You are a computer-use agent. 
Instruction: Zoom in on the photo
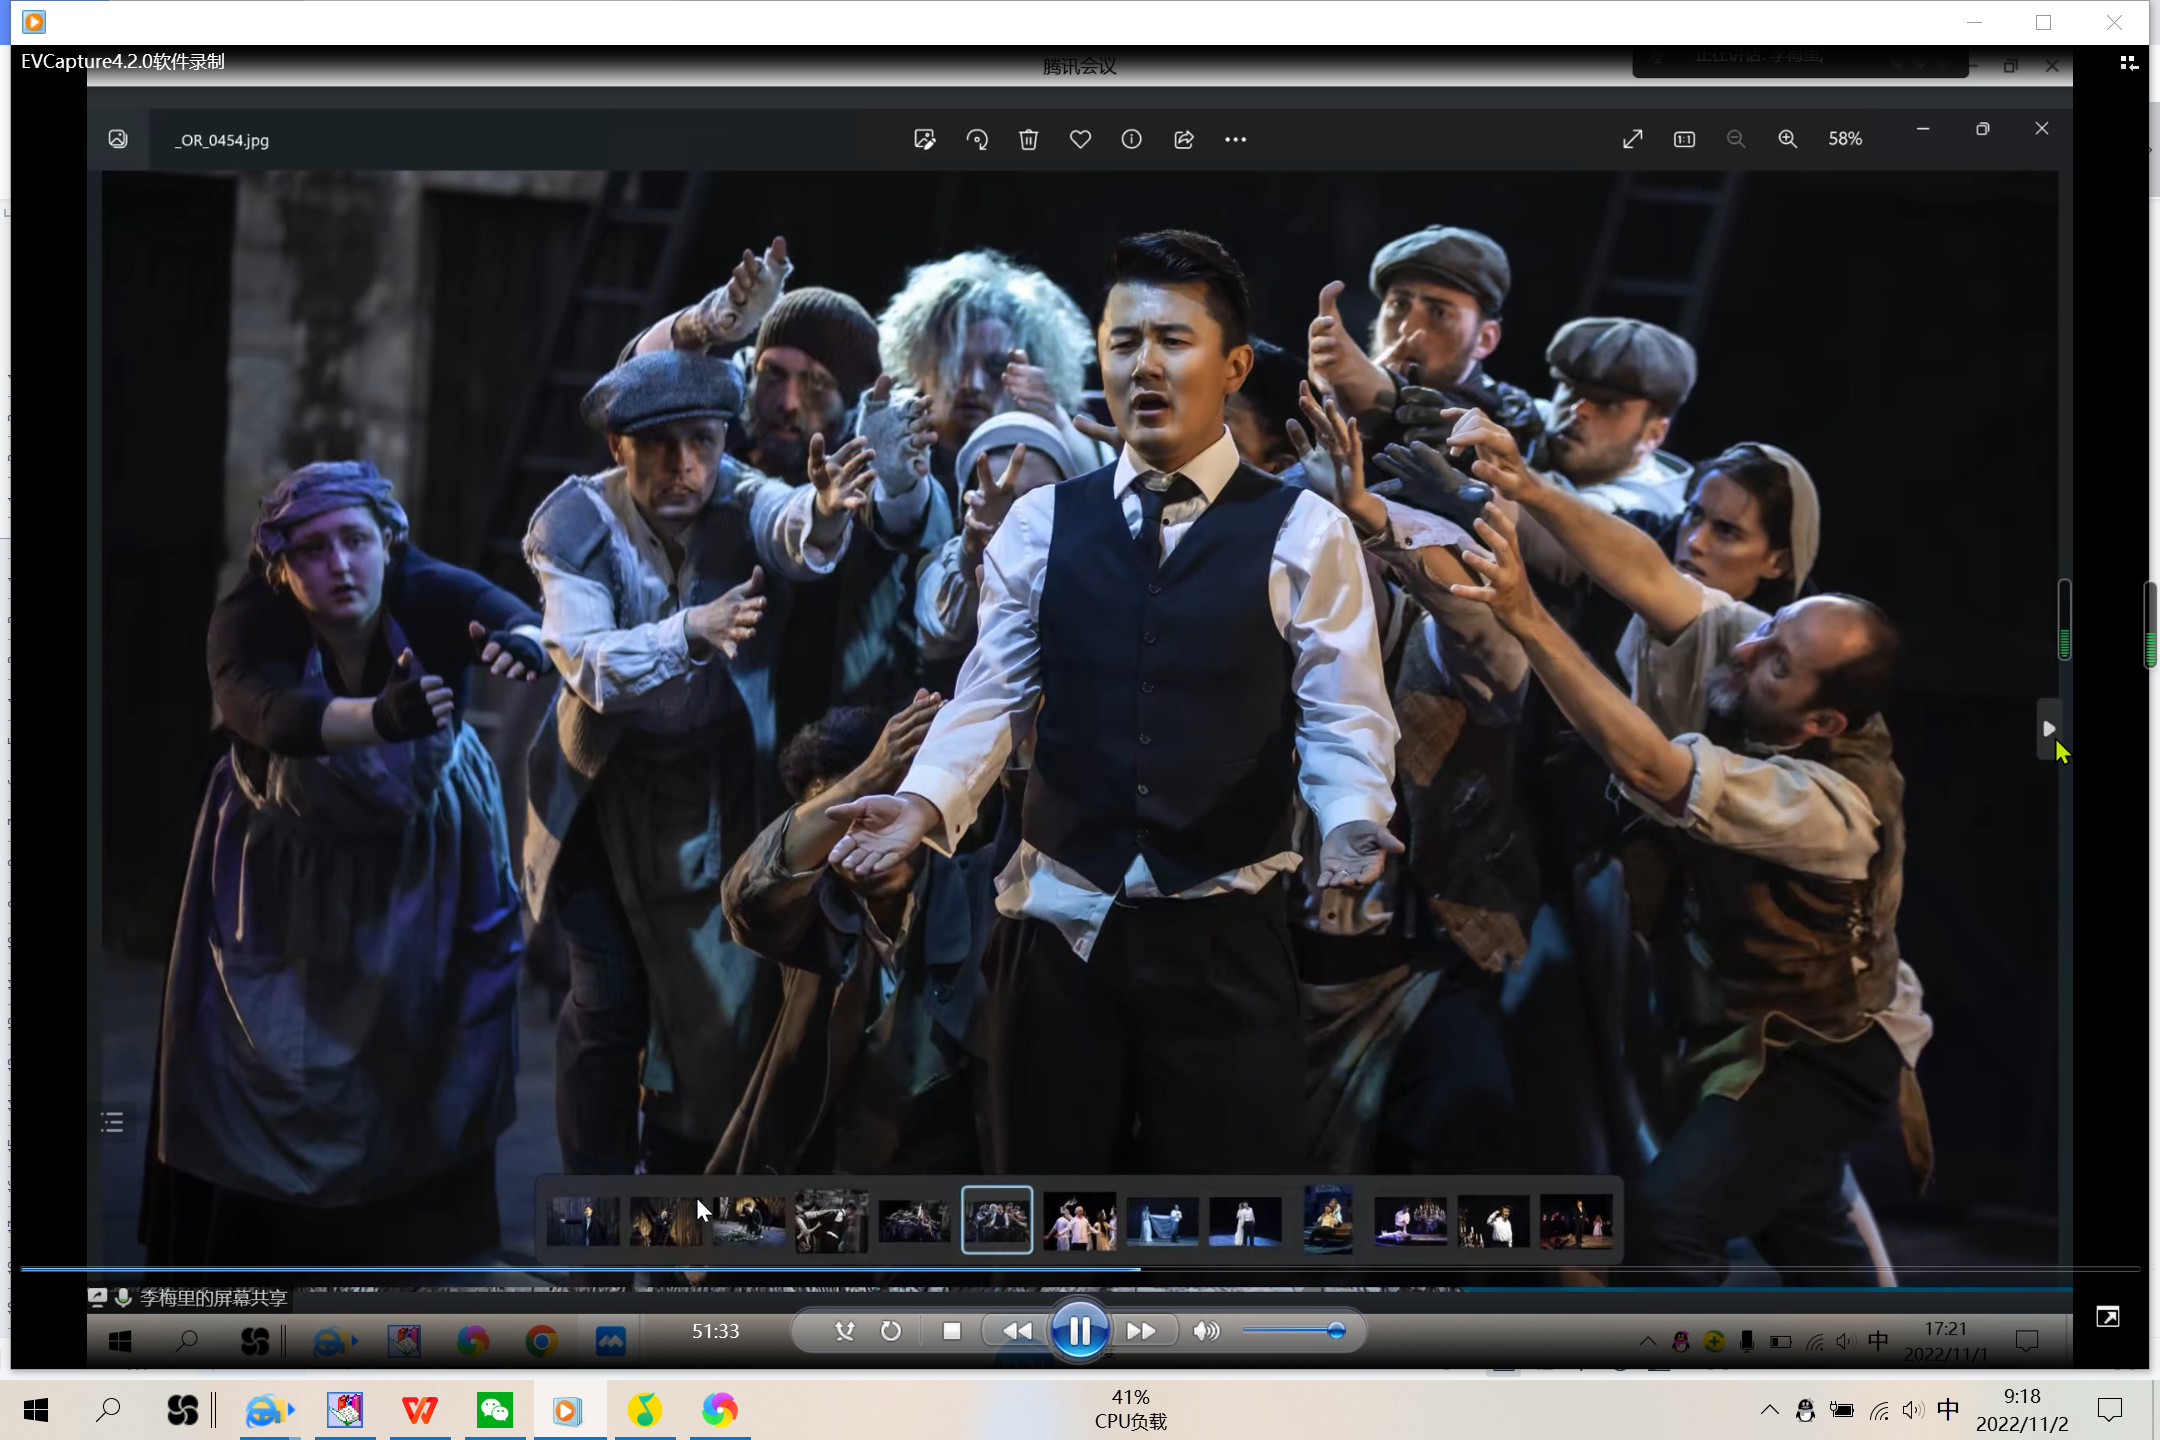tap(1787, 140)
